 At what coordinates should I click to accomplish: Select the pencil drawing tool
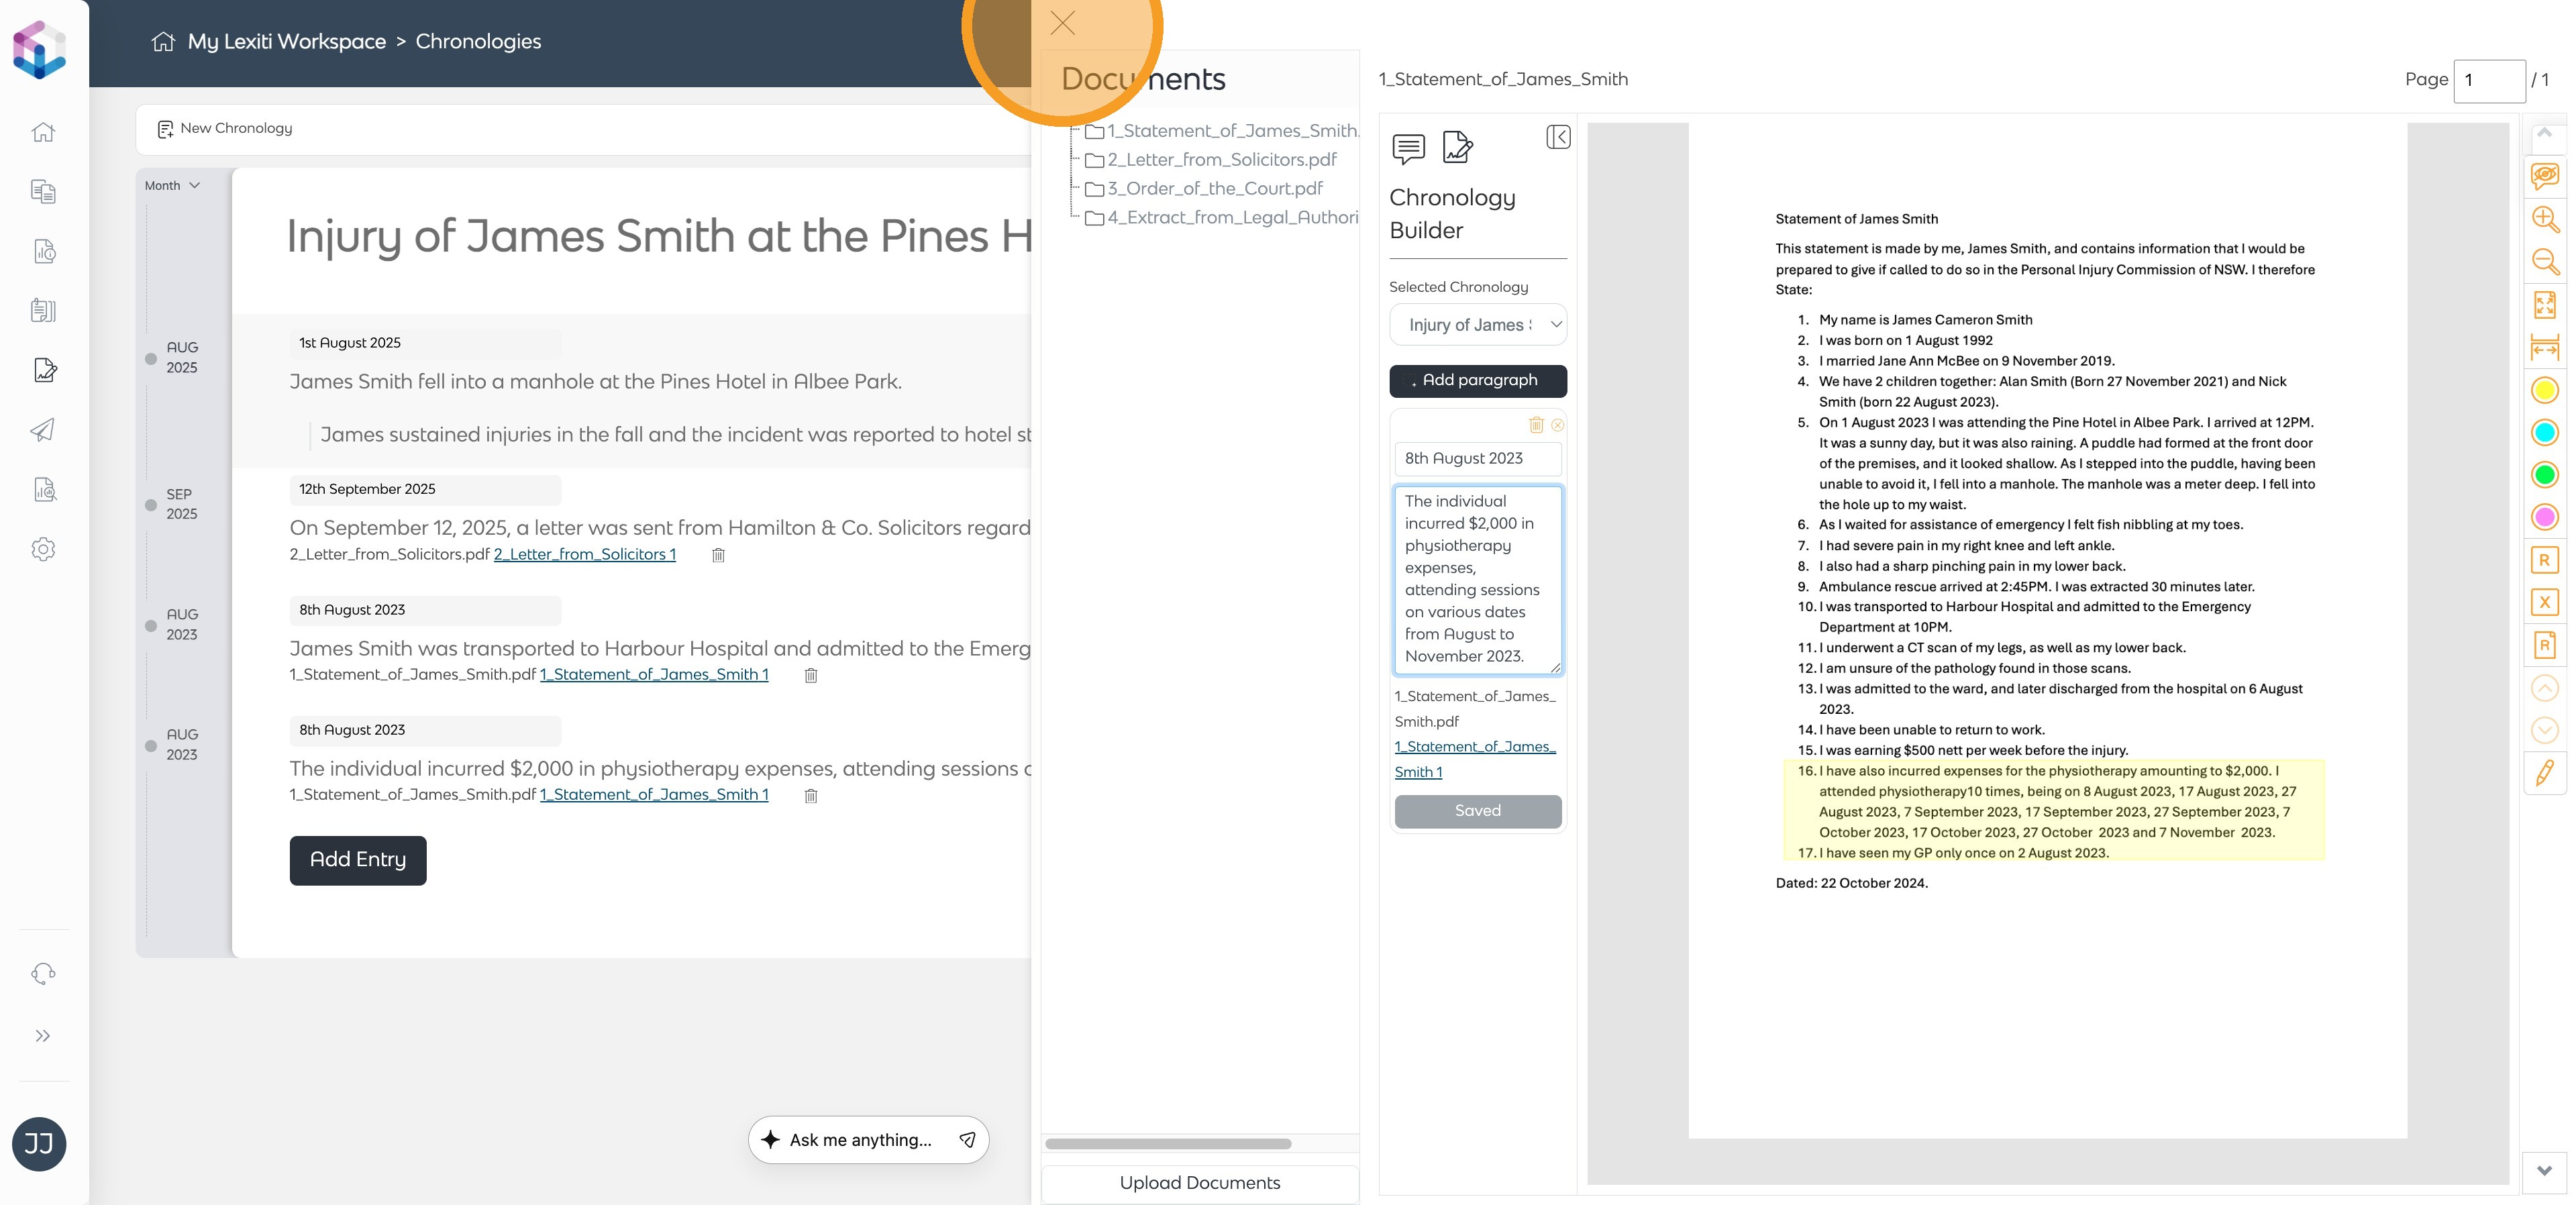2544,772
